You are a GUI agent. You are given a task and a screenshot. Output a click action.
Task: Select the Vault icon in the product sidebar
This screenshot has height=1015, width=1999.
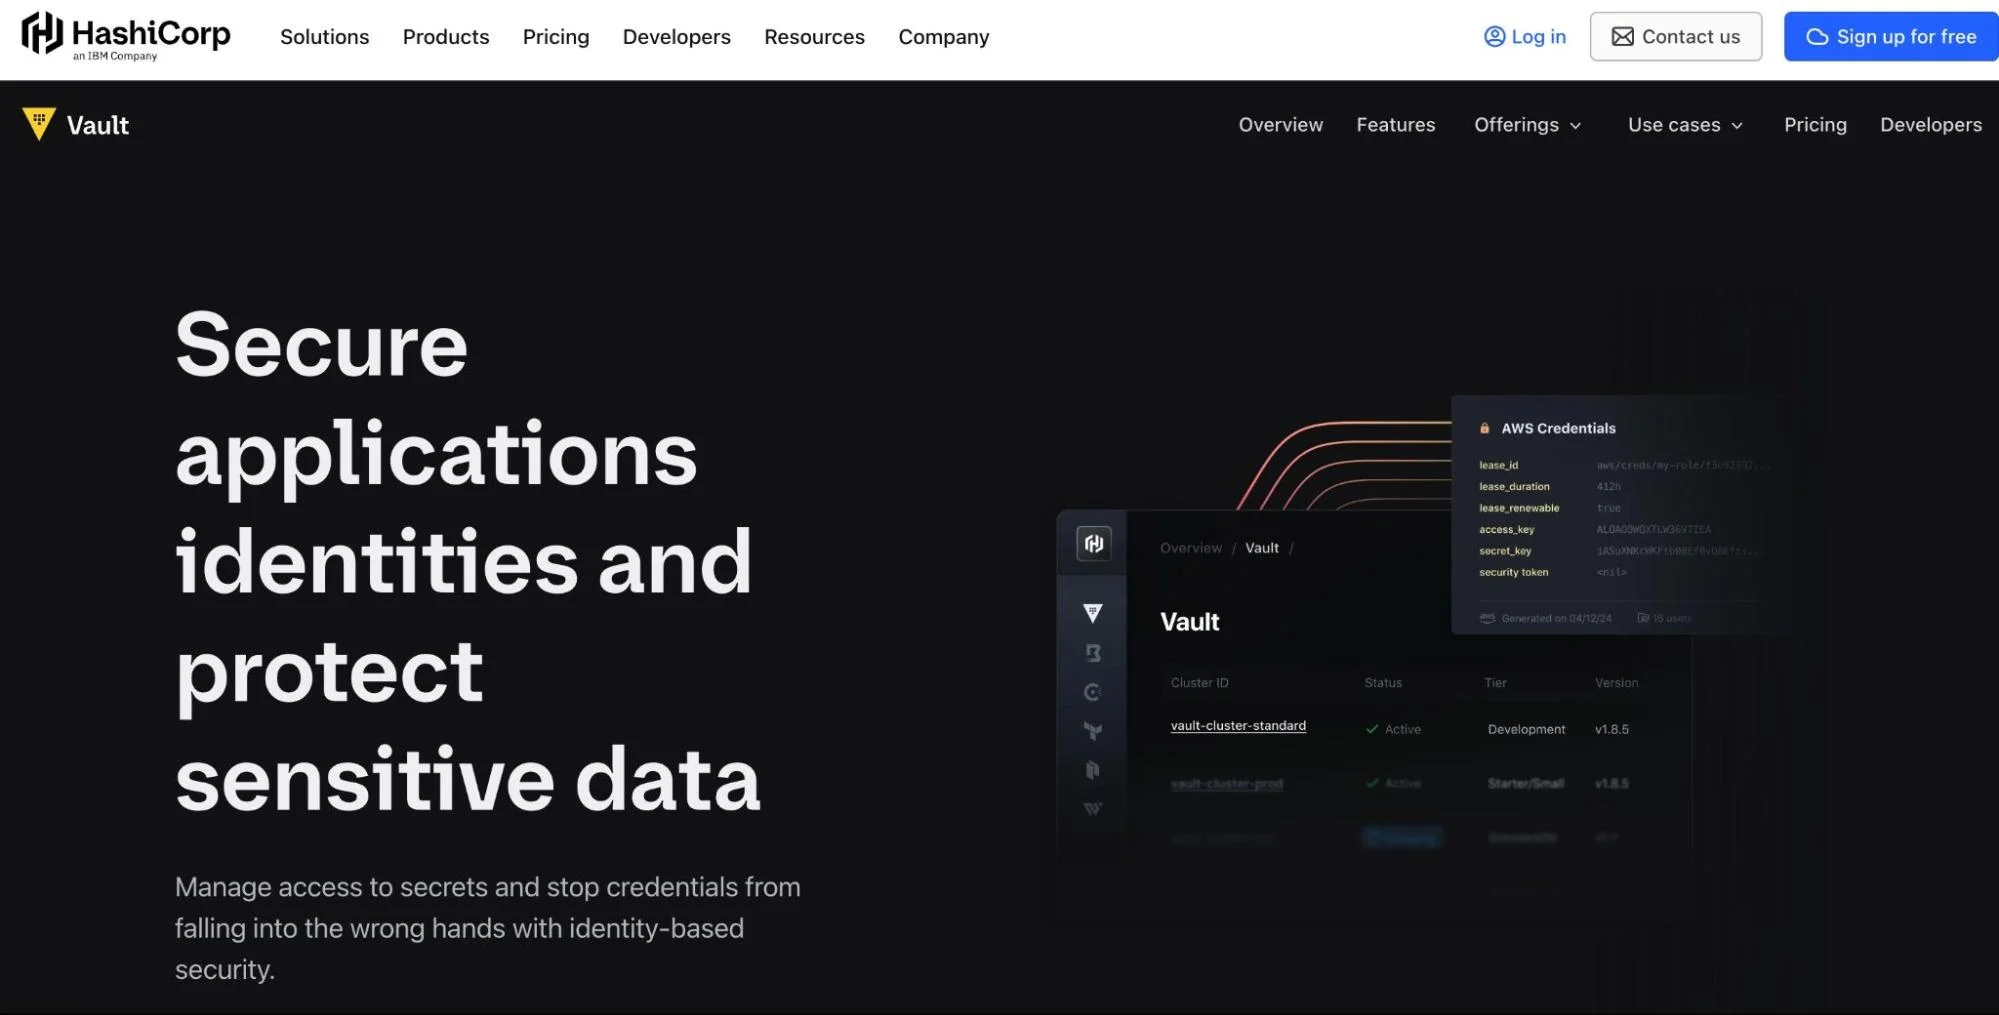coord(1092,613)
